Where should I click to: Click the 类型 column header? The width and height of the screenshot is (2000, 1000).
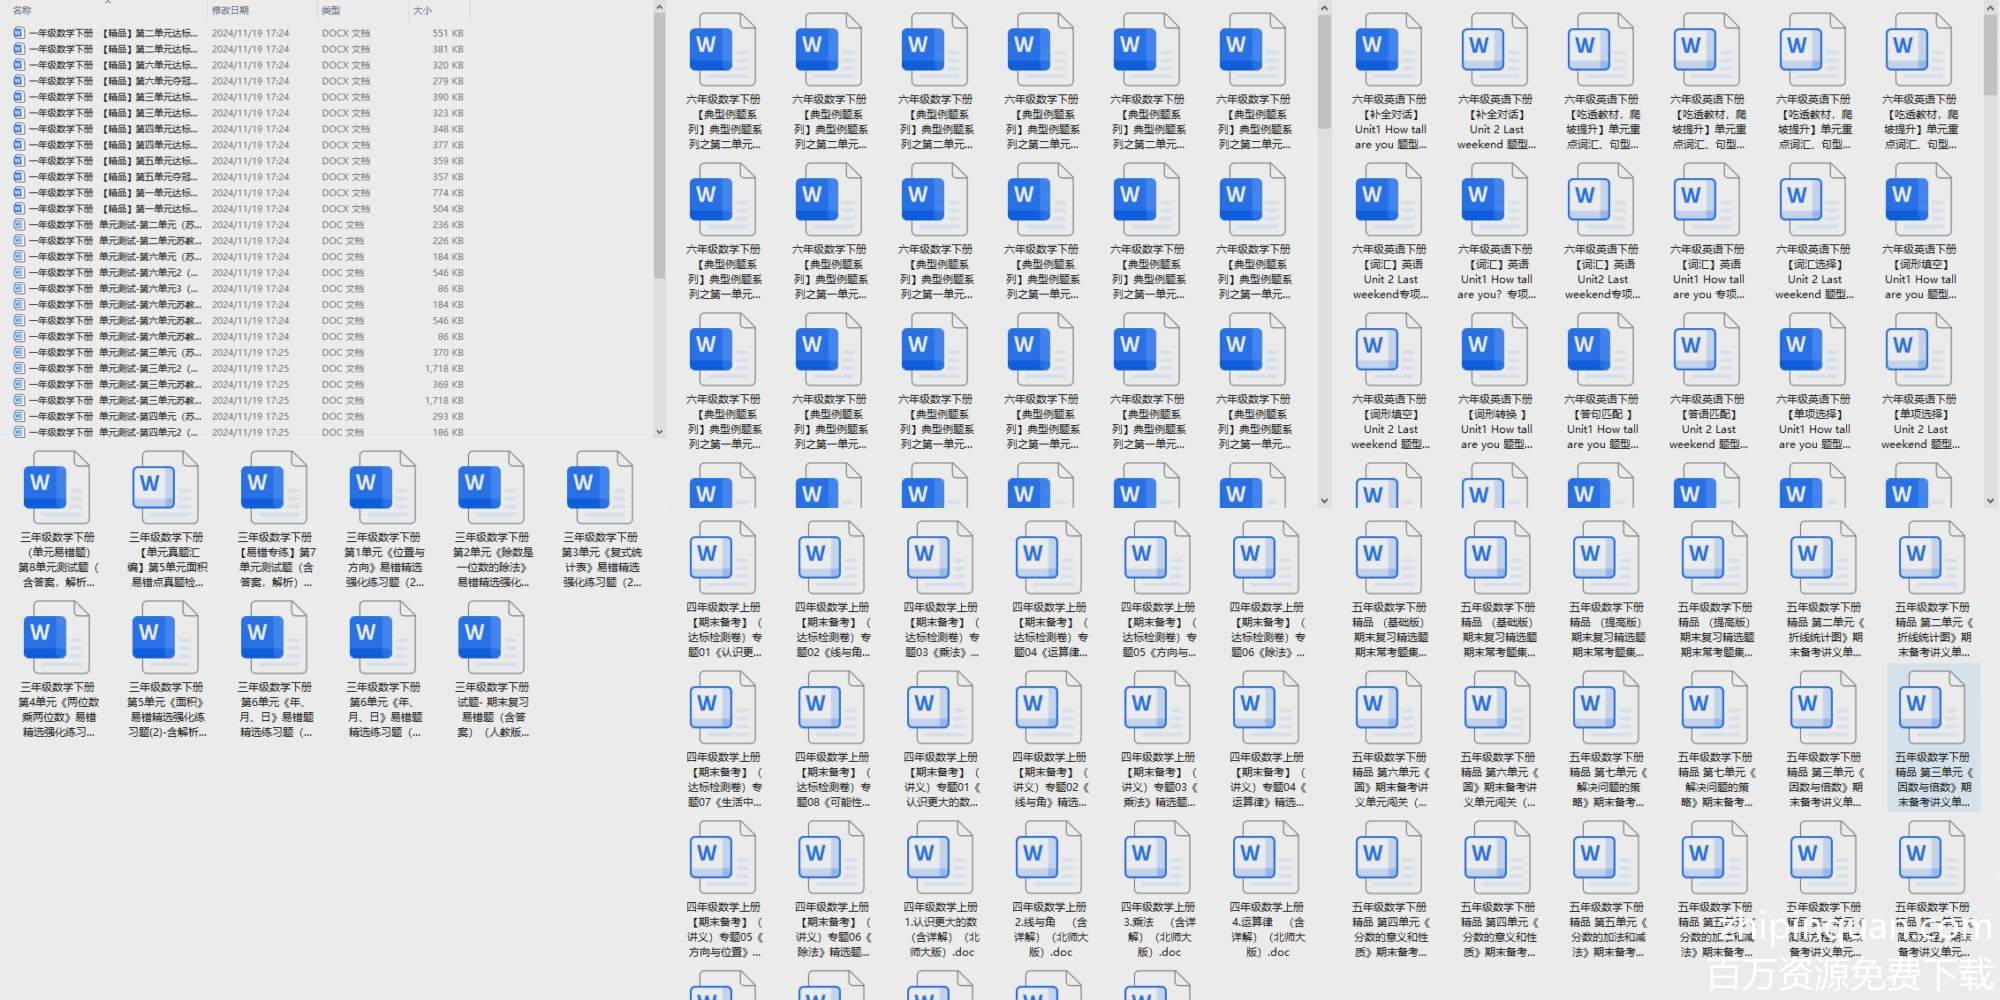point(331,10)
